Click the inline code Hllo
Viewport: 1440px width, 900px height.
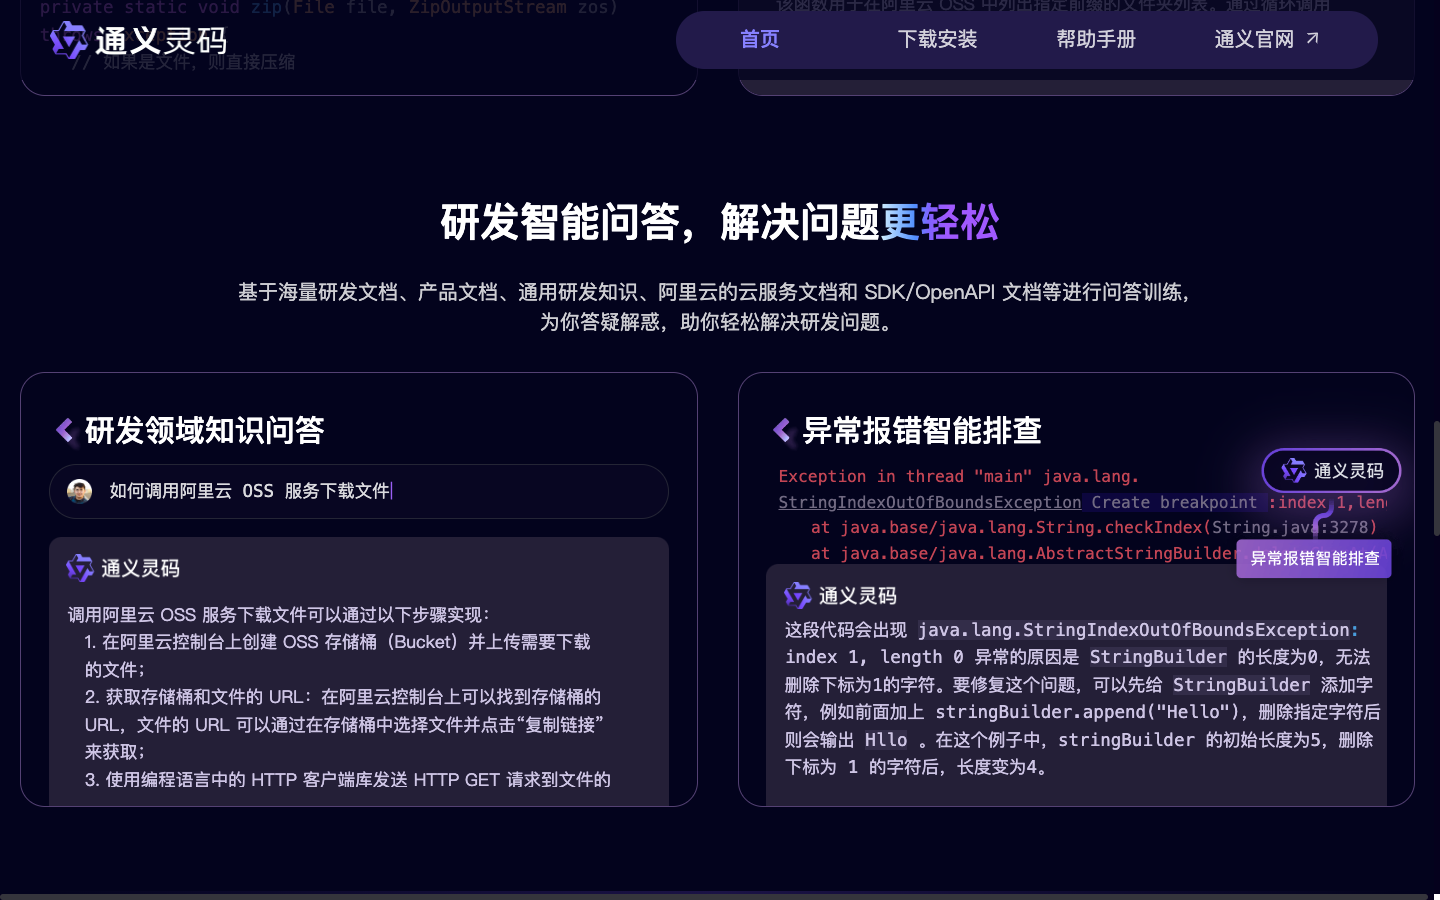coord(886,740)
